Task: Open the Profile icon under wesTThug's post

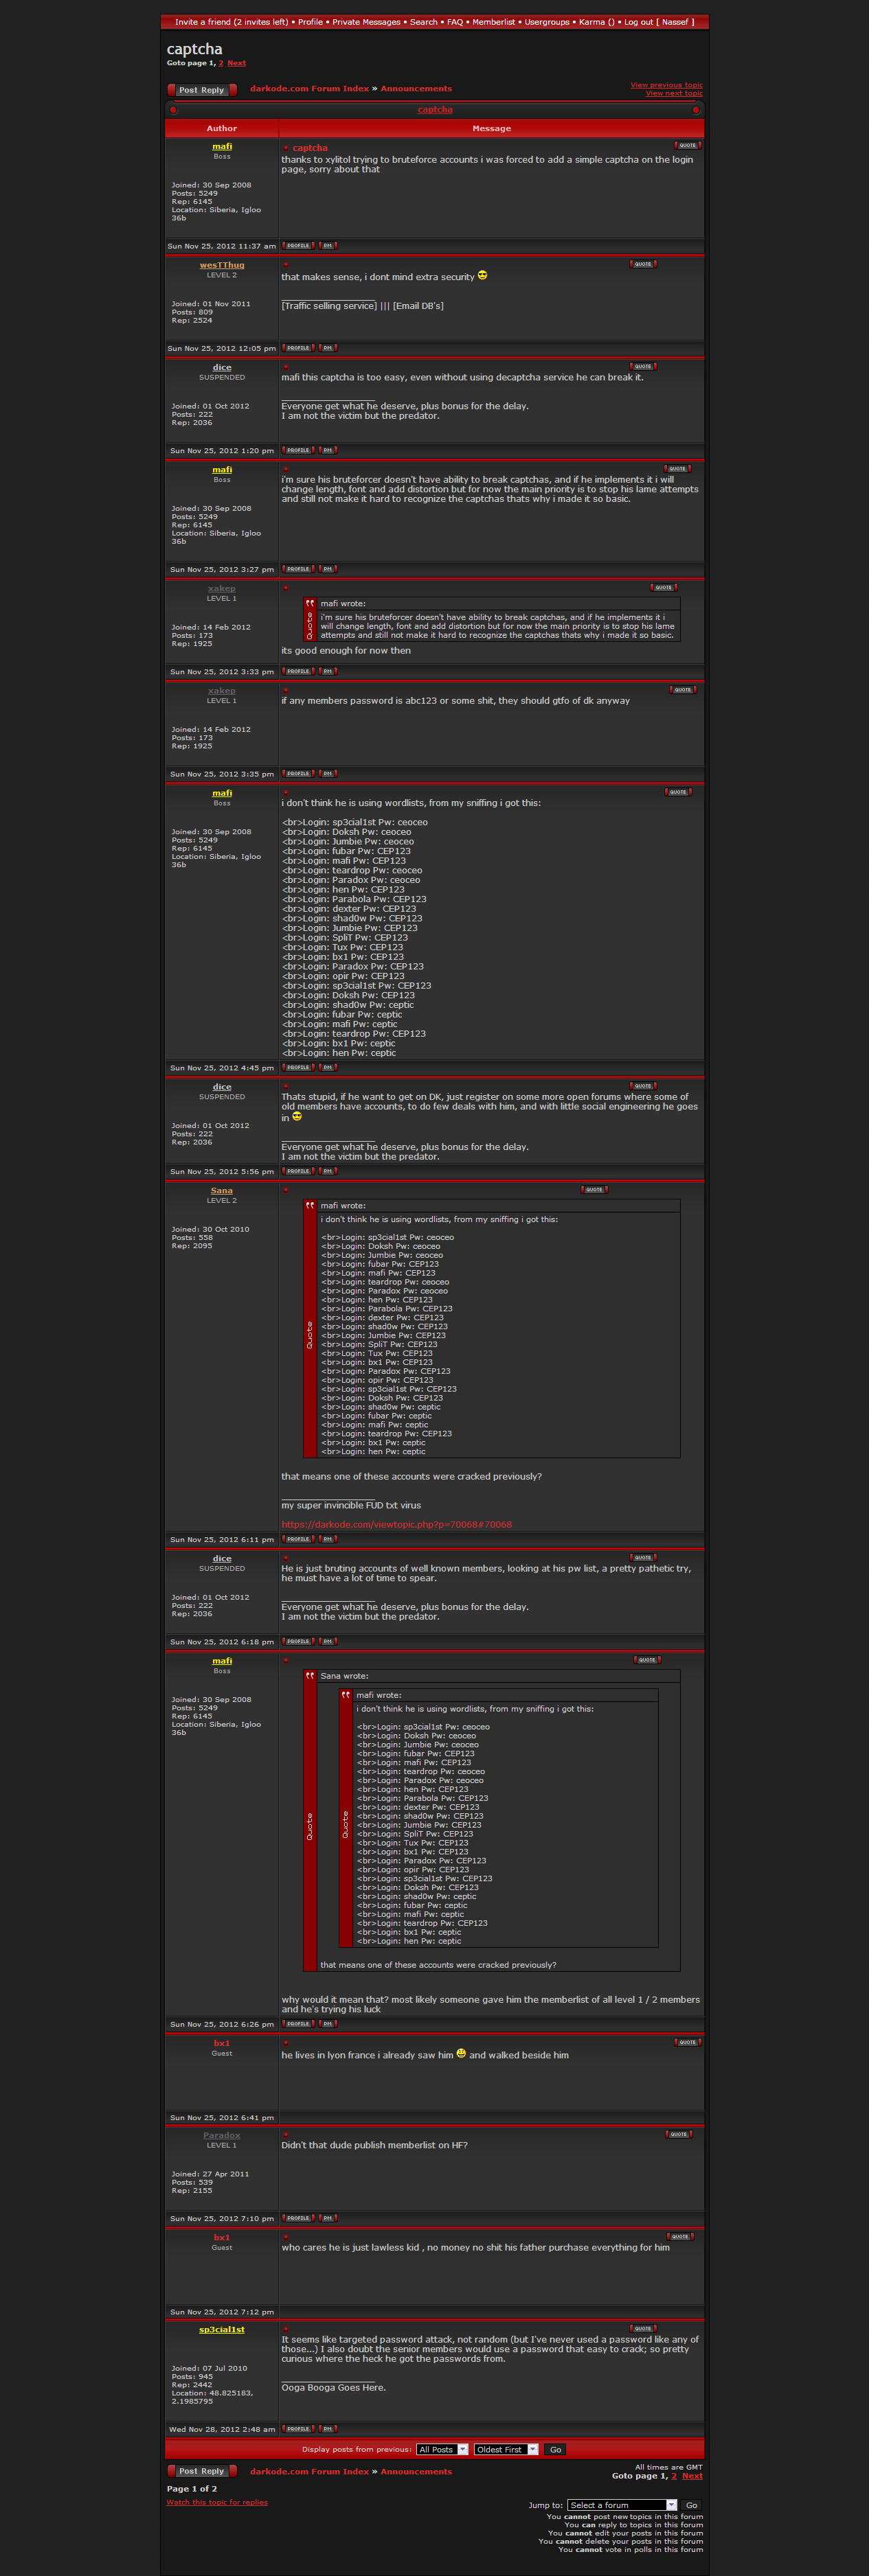Action: [297, 348]
